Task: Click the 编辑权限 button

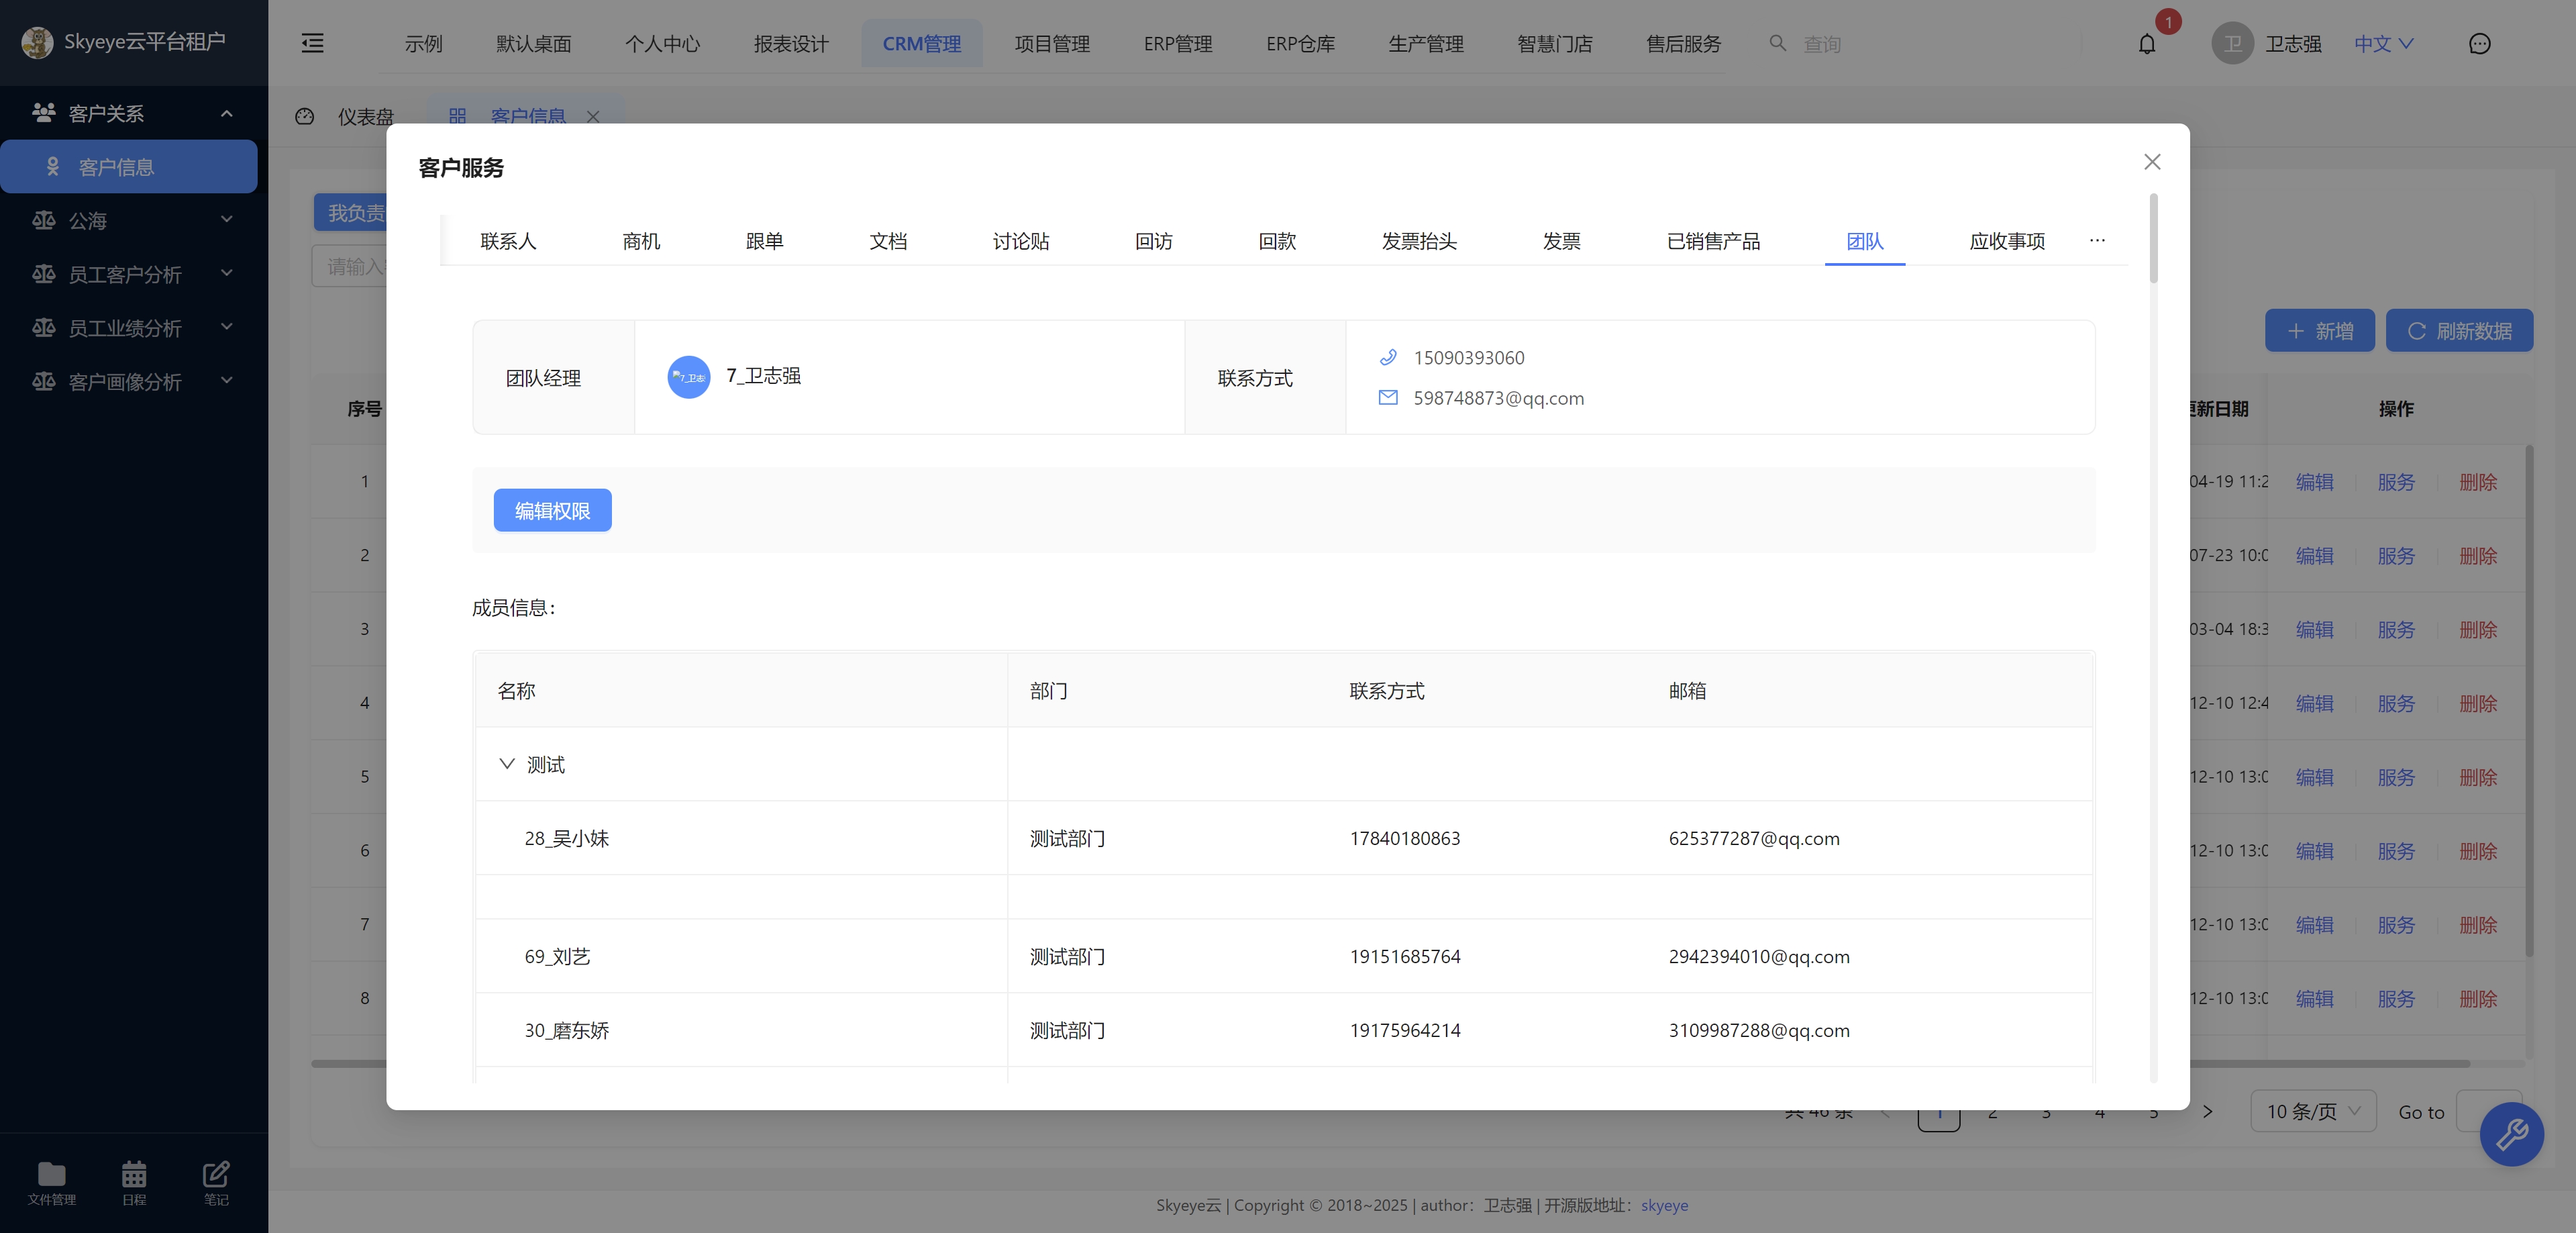Action: click(552, 510)
